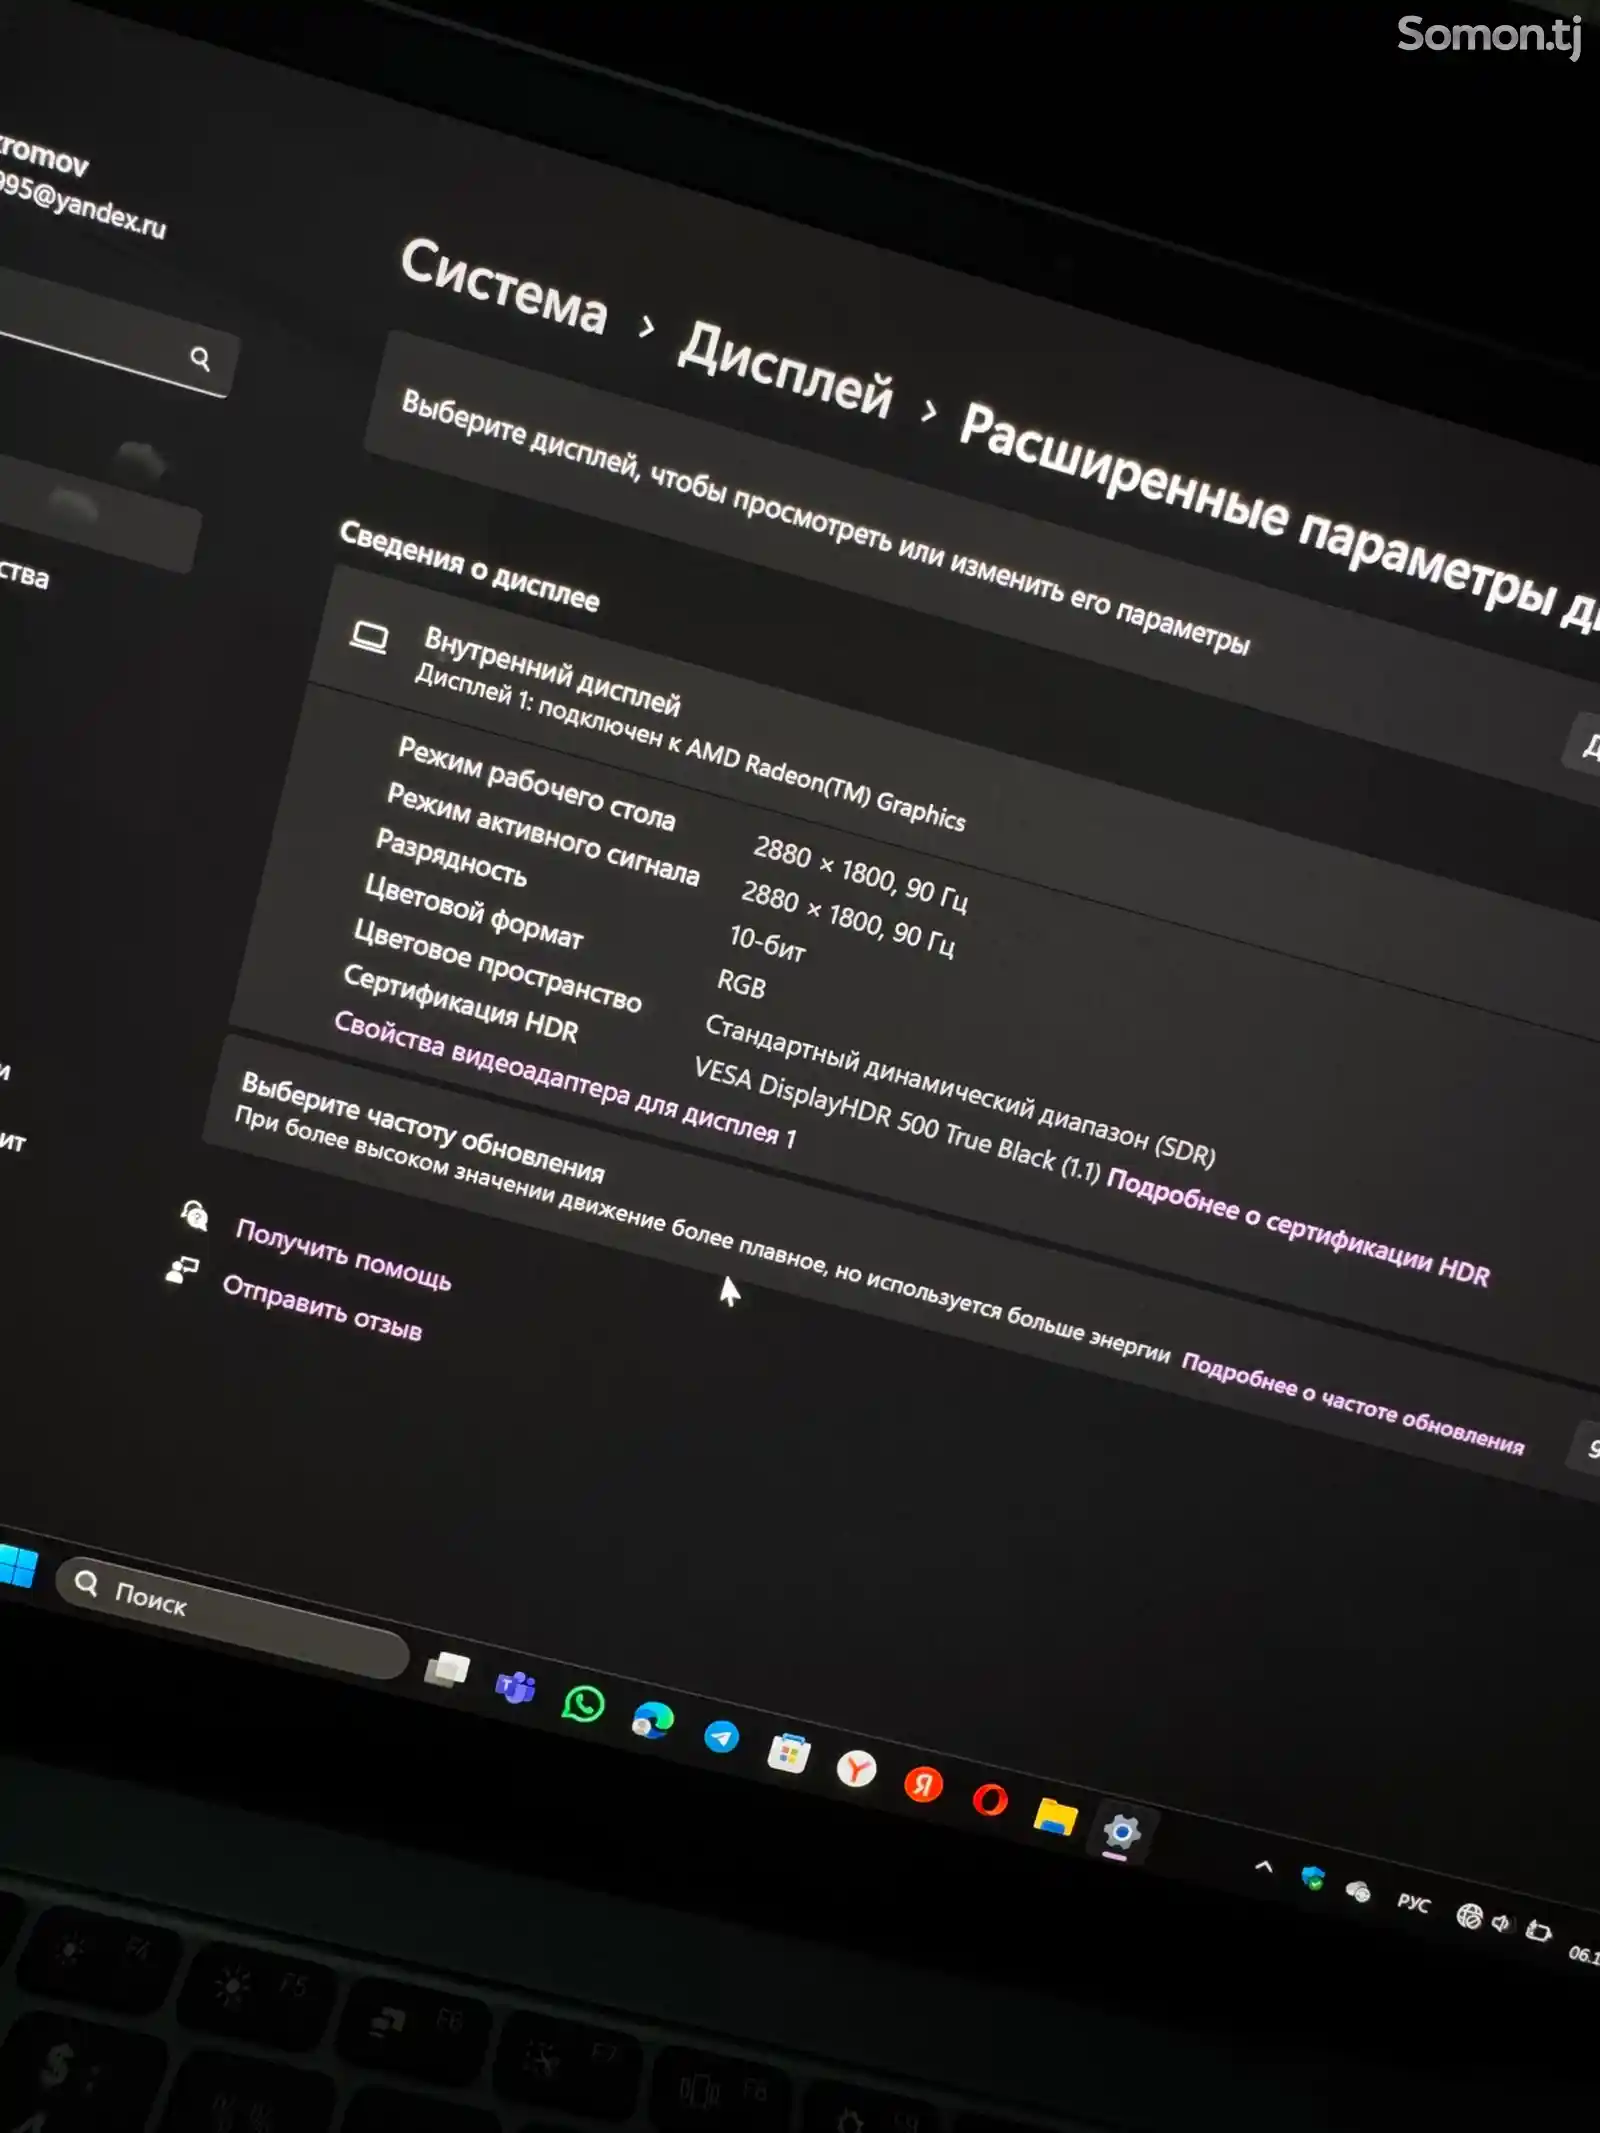Screen dimensions: 1600x2133
Task: Go back to "Система" breadcrumb
Action: pos(504,285)
